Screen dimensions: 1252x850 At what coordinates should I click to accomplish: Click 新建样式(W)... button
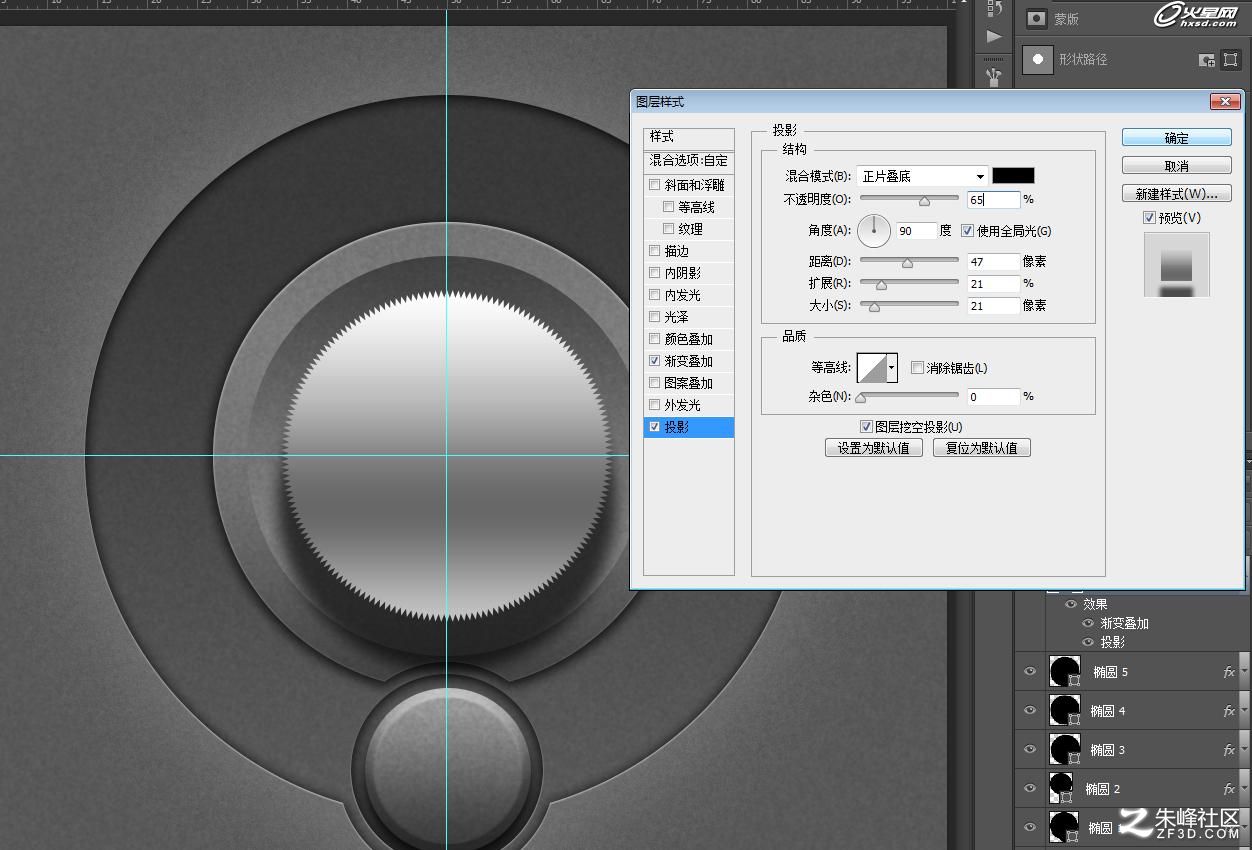point(1177,194)
